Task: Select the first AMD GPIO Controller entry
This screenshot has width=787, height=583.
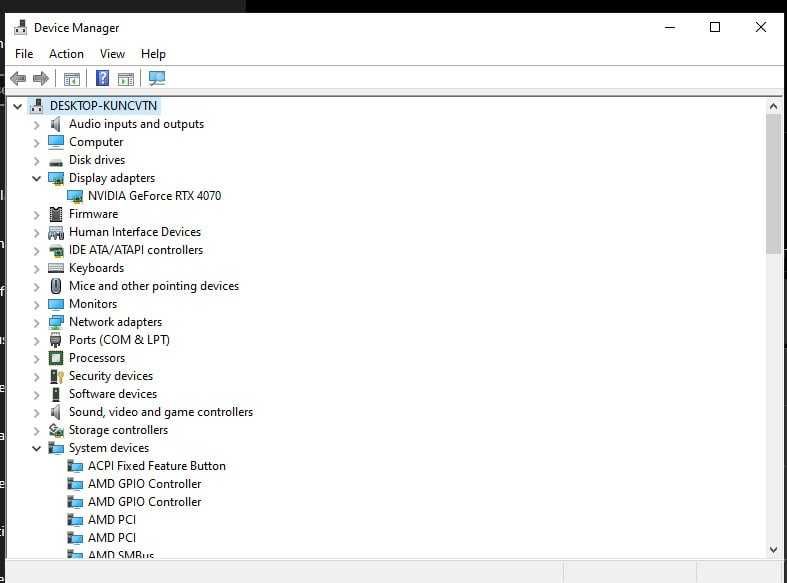Action: 145,484
